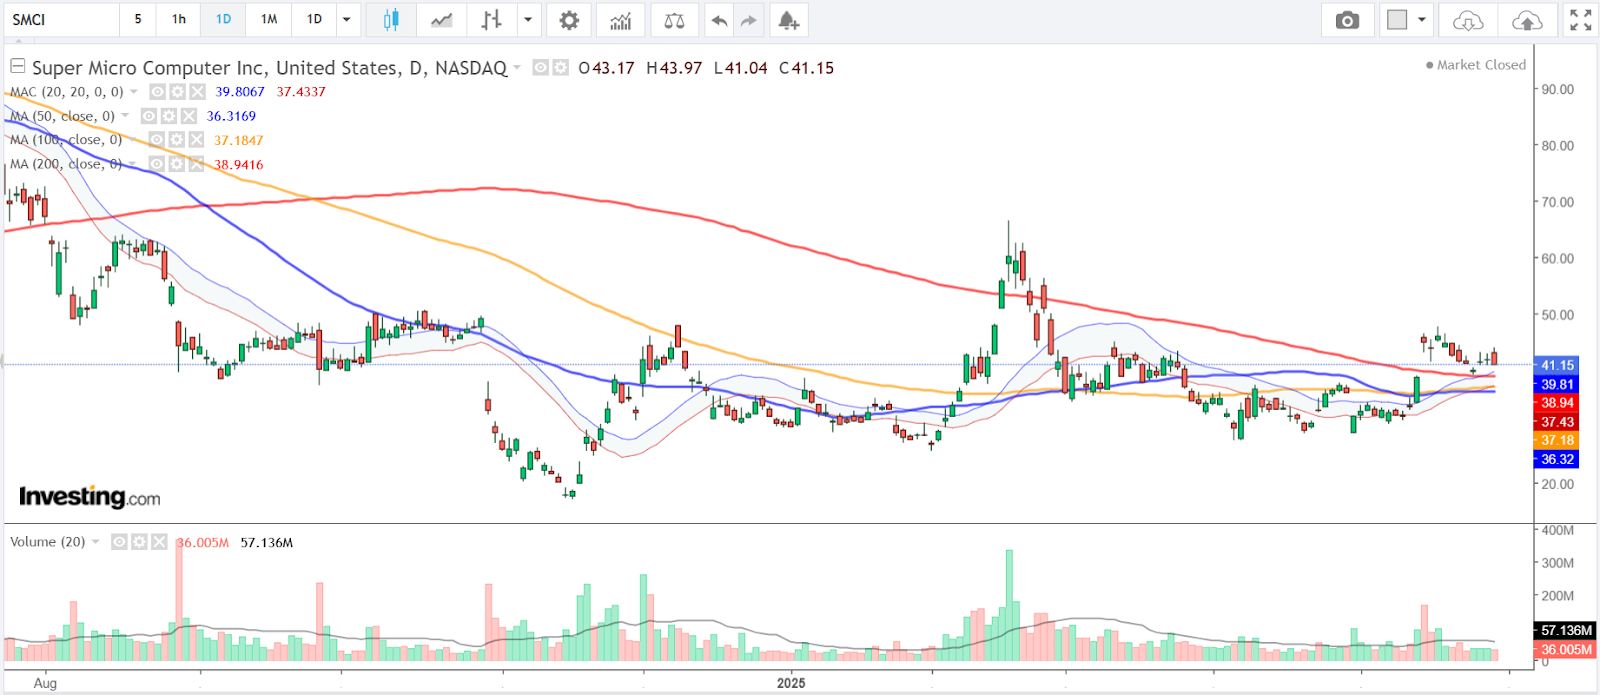1600x695 pixels.
Task: Expand the chart style dropdown arrow
Action: 528,20
